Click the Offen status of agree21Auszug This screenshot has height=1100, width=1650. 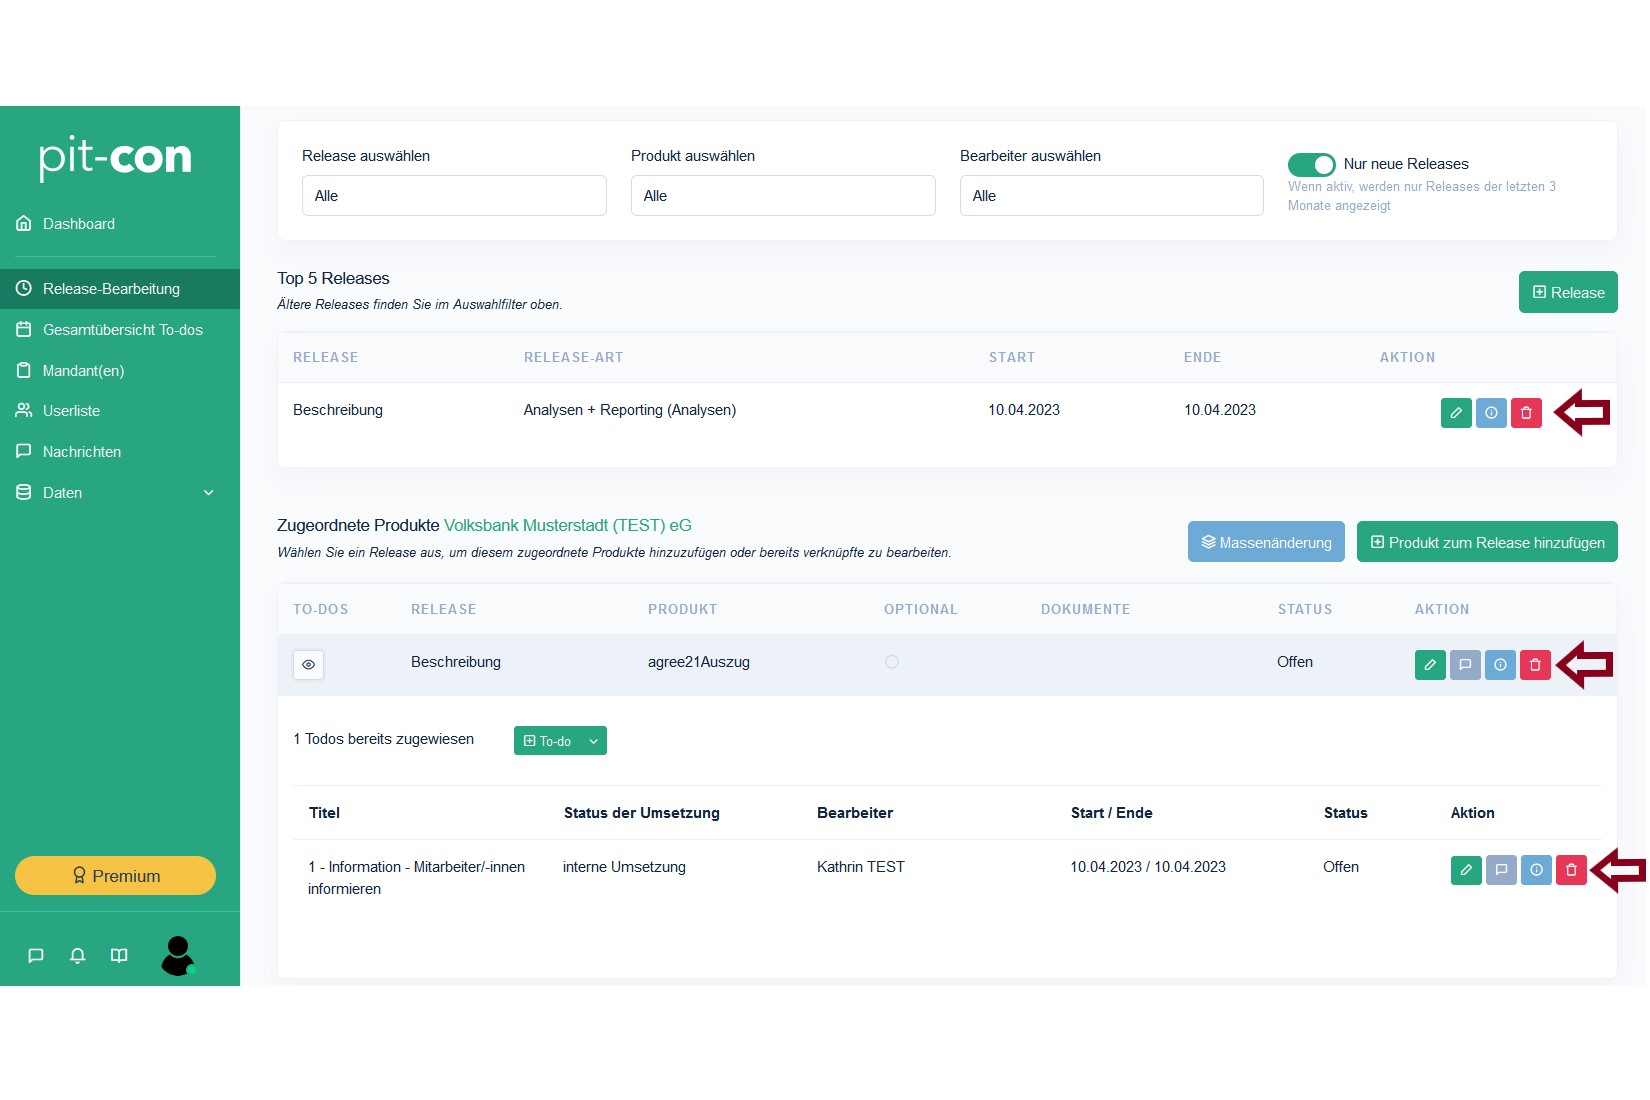coord(1295,662)
